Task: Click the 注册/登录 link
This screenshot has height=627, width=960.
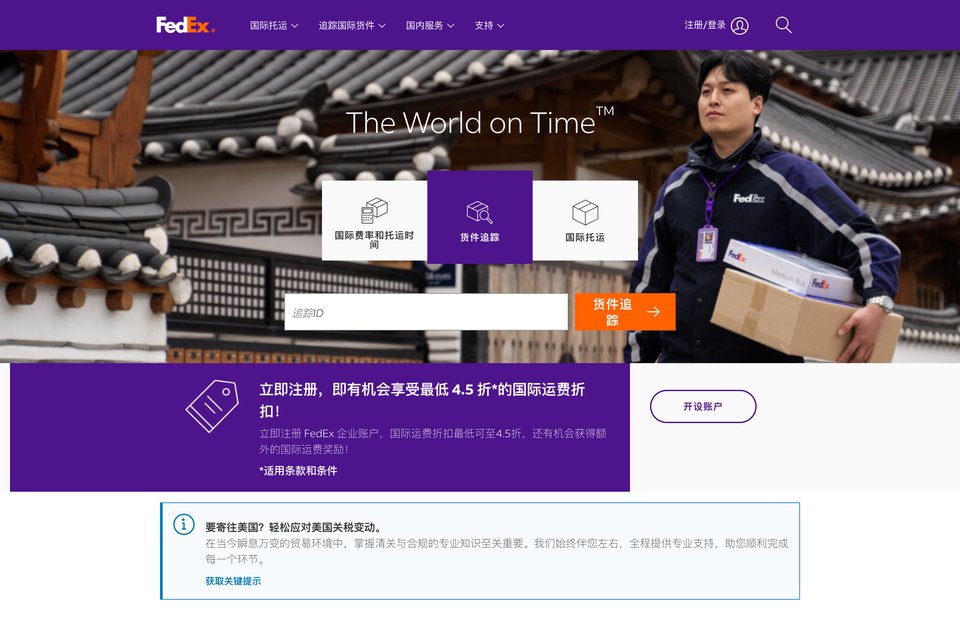Action: pyautogui.click(x=705, y=25)
